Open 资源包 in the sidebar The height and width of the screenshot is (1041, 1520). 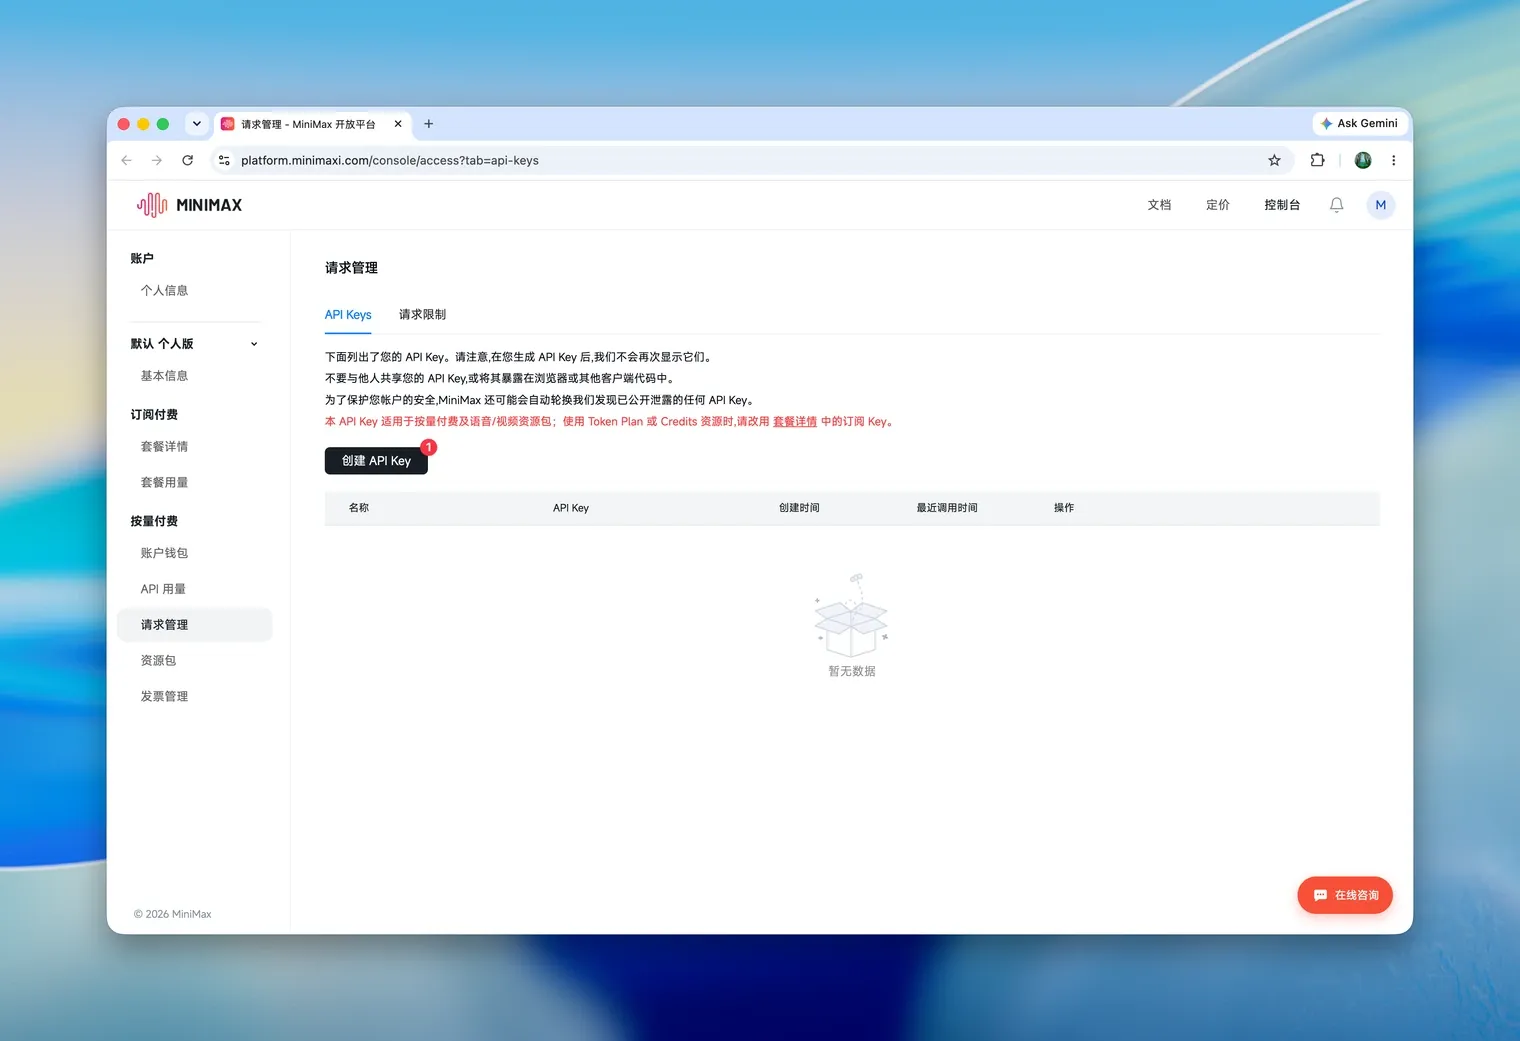[159, 661]
